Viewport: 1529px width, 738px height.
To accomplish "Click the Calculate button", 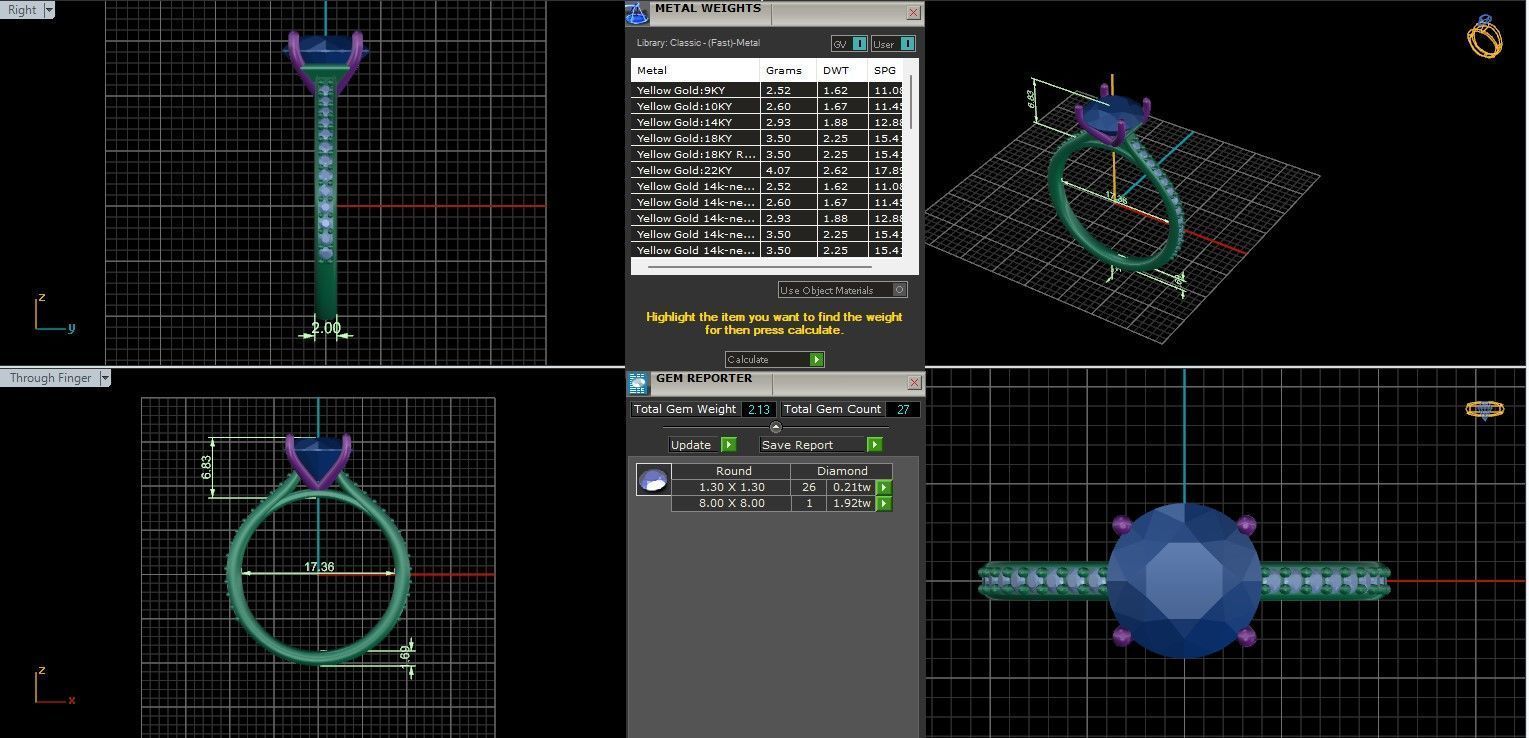I will (x=774, y=360).
